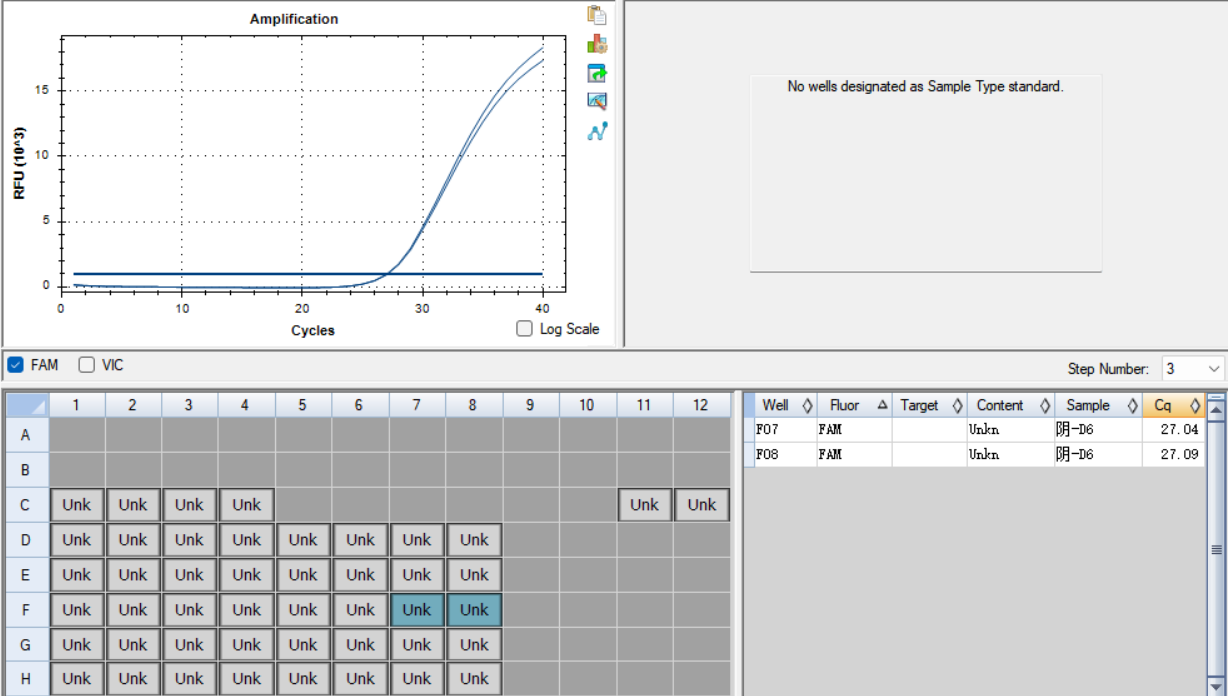Screen dimensions: 1228x696
Task: Select well E6 in the plate
Action: 360,575
